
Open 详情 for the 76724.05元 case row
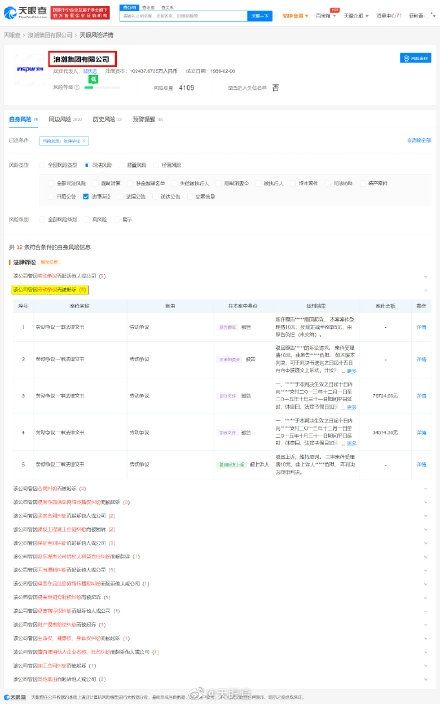tap(421, 396)
